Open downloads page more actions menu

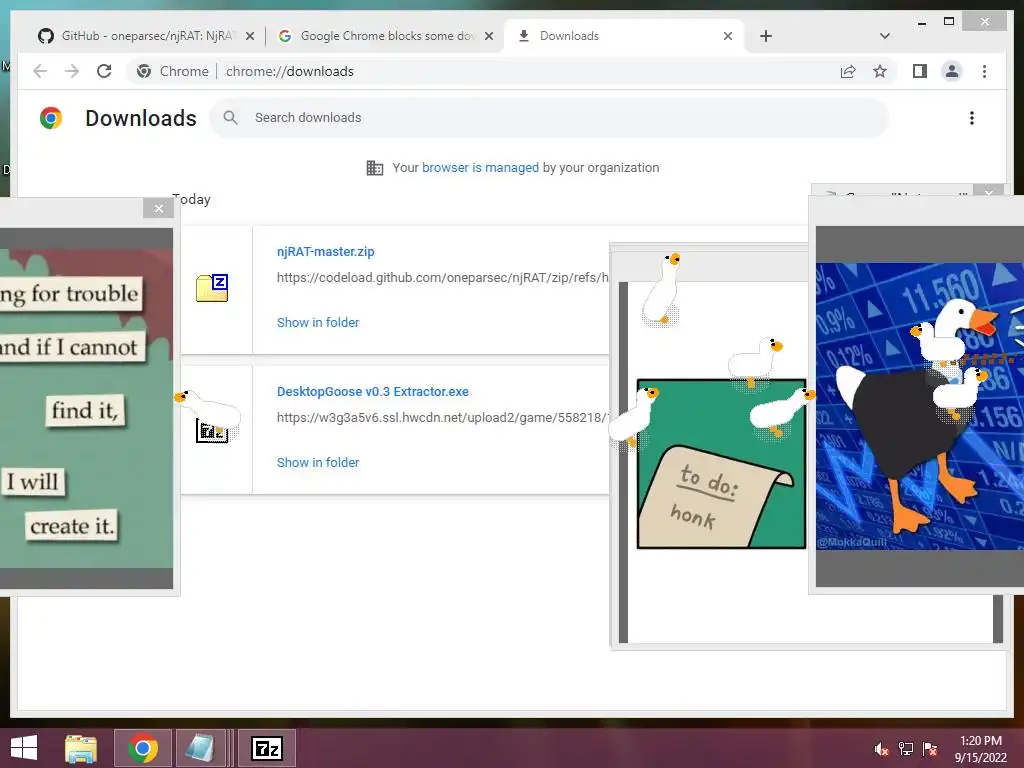(x=972, y=118)
